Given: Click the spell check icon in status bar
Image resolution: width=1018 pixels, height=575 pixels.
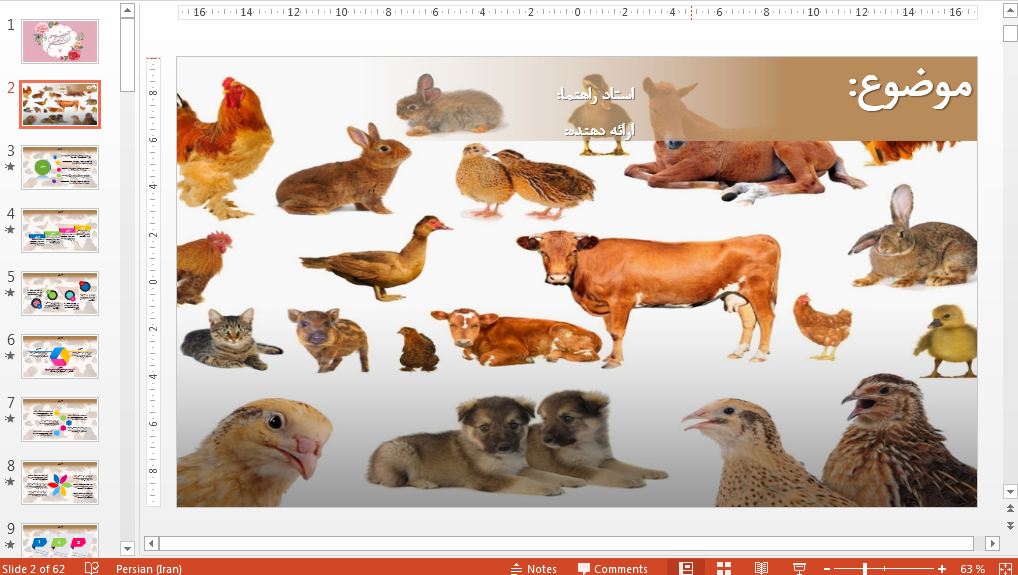Looking at the screenshot, I should coord(92,568).
